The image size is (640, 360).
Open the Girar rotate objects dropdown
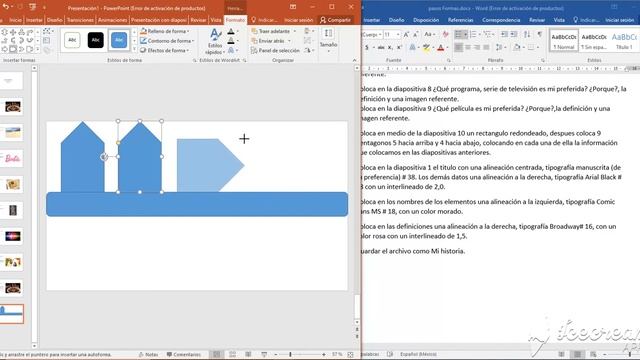pyautogui.click(x=308, y=50)
